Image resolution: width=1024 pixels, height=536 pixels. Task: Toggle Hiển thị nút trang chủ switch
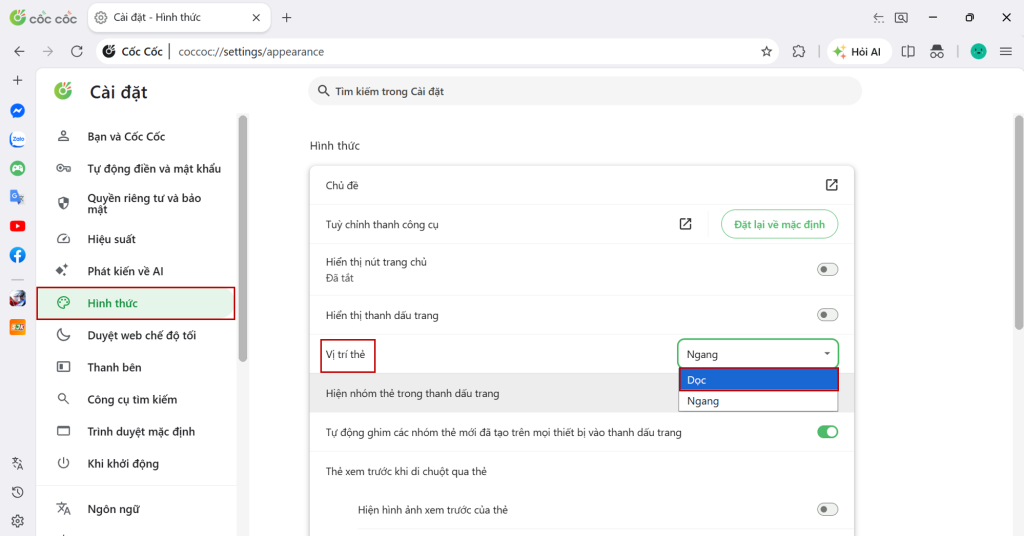tap(827, 270)
